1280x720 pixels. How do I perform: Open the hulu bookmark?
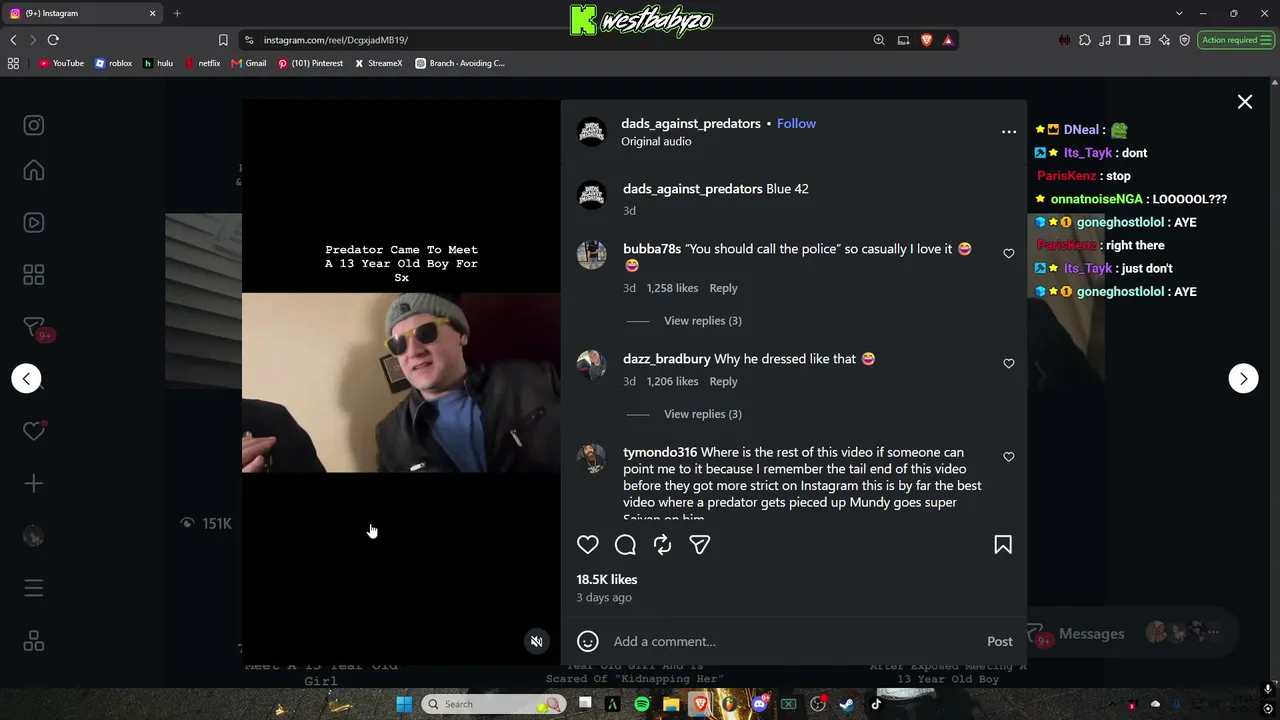pos(158,63)
